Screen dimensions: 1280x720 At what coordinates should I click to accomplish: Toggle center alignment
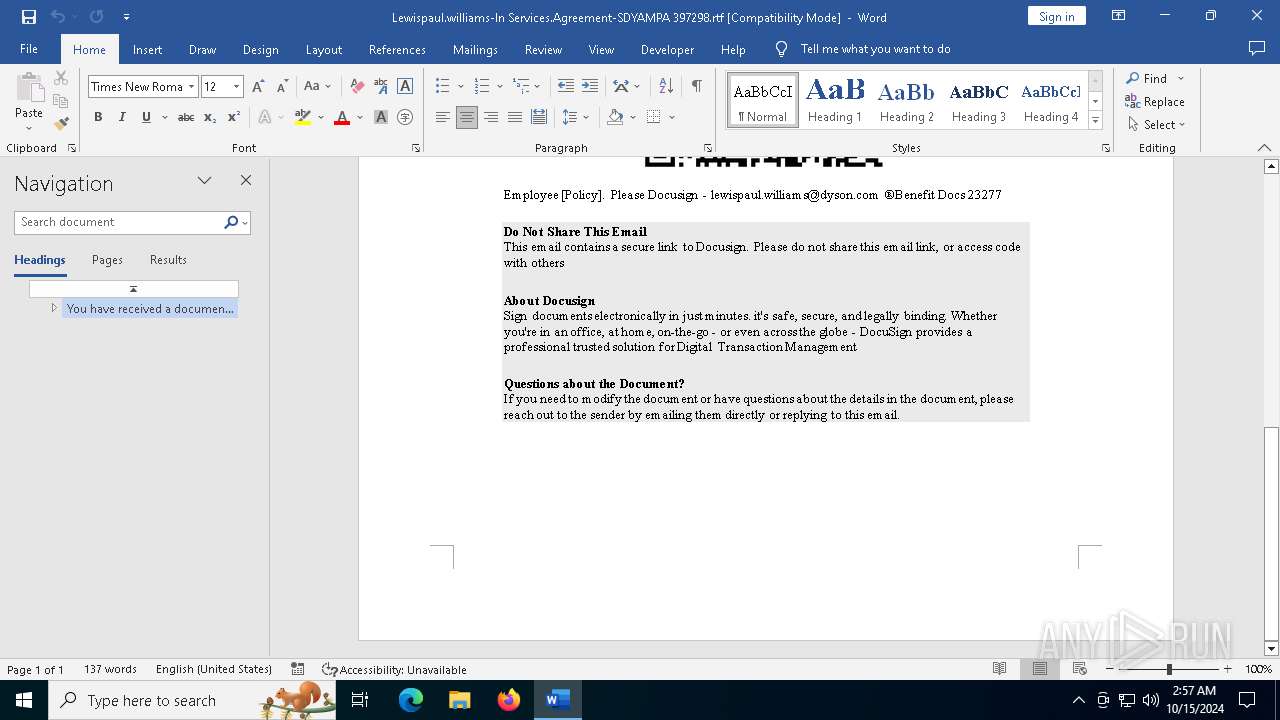pos(467,117)
